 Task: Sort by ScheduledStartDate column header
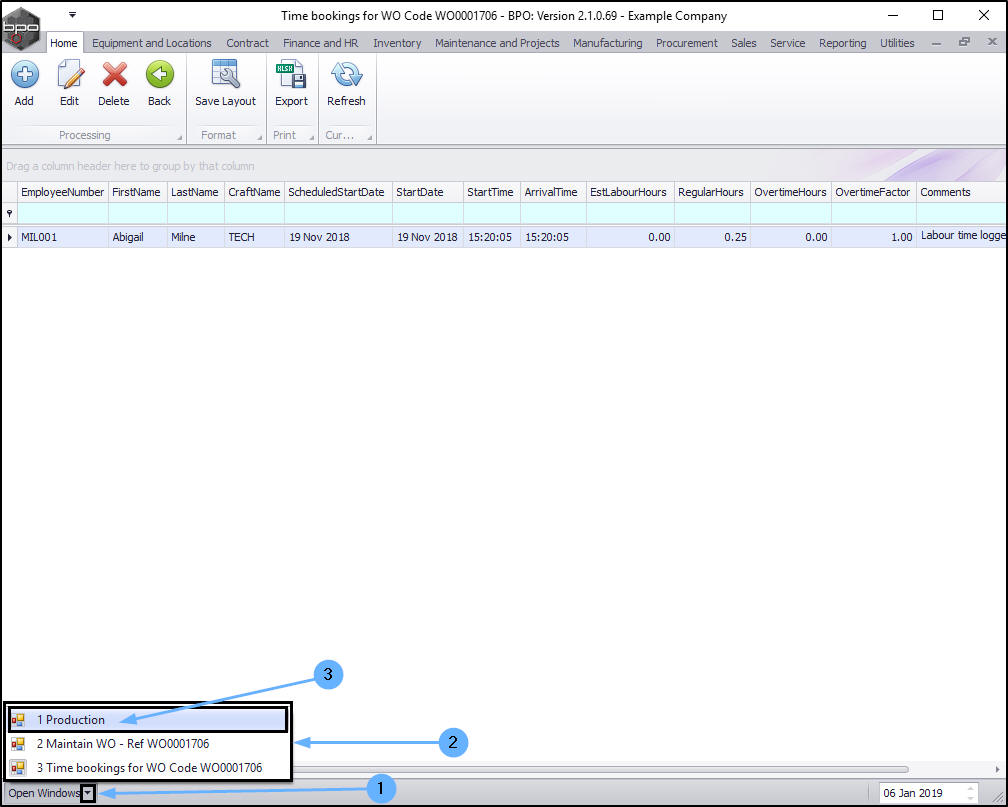338,192
